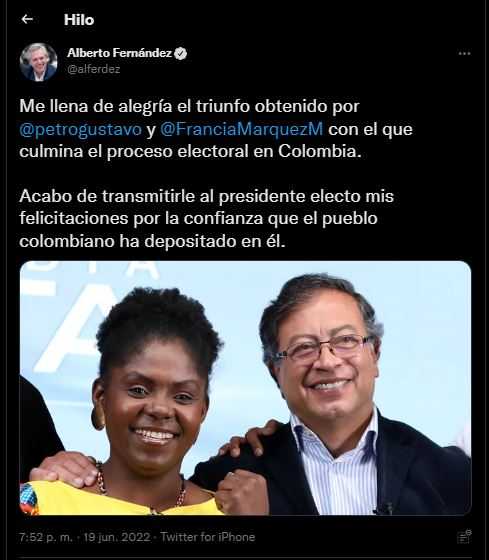Click the paragraph starting 'Acabo de transmitirle'
This screenshot has width=489, height=560.
pos(206,219)
